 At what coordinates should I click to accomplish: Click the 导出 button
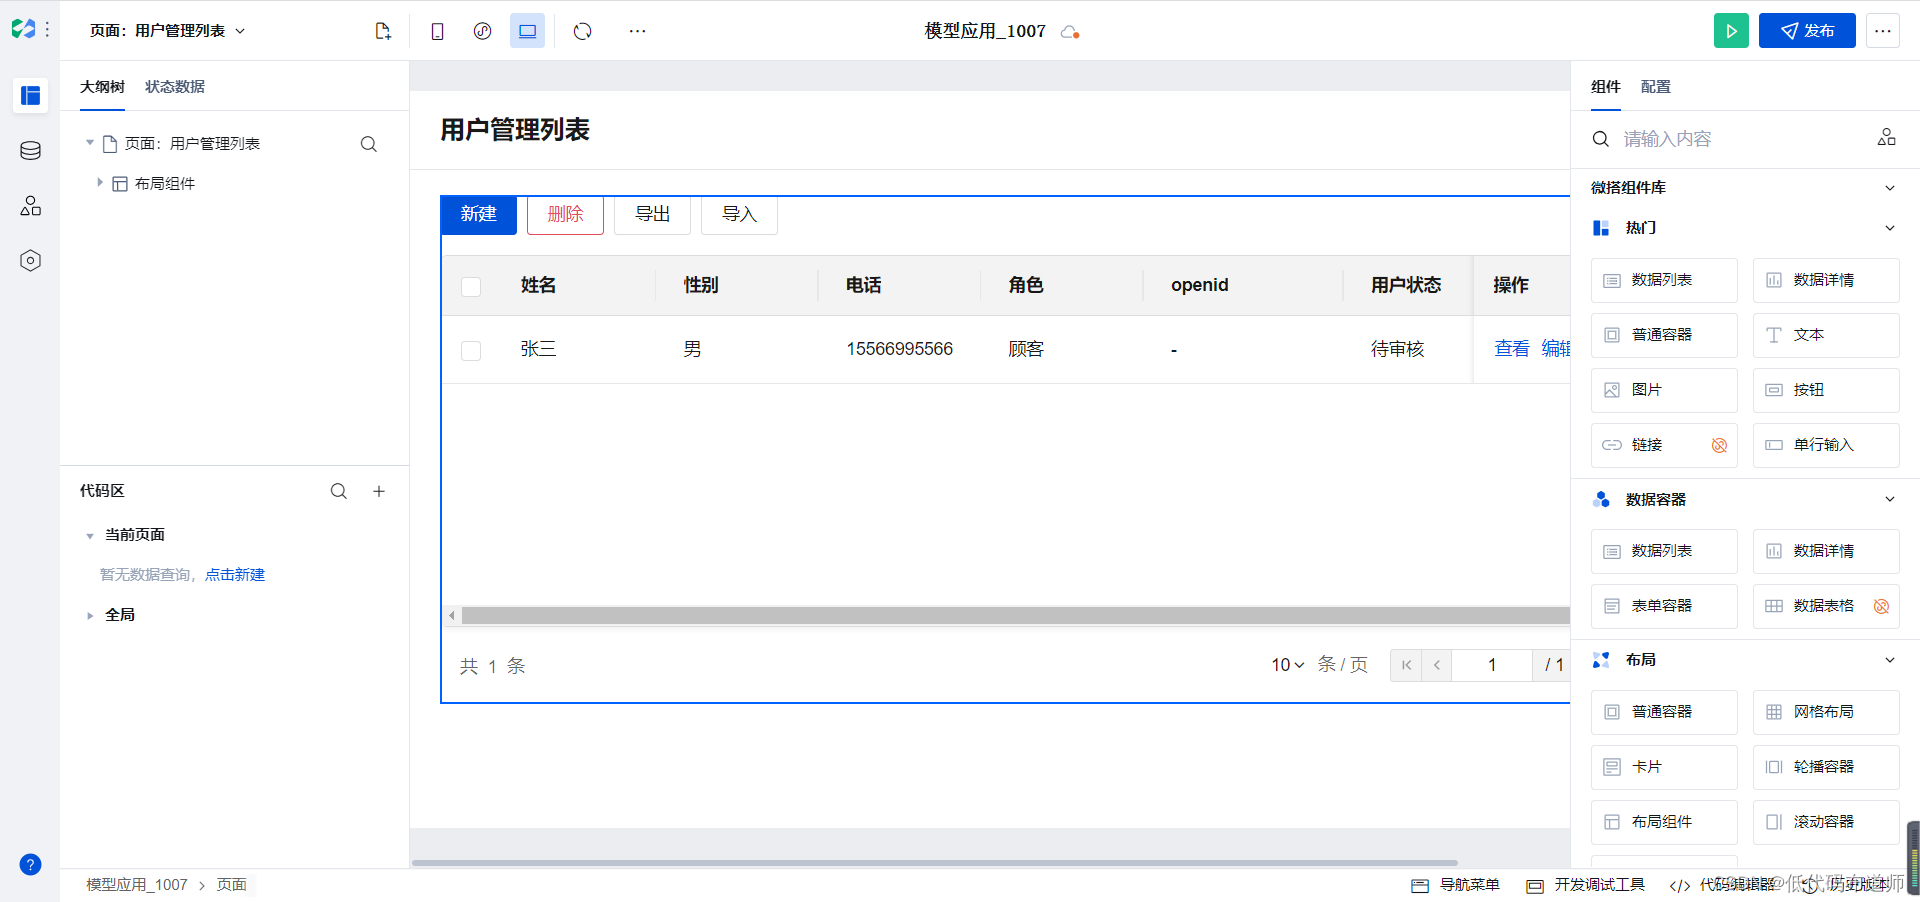pos(652,214)
